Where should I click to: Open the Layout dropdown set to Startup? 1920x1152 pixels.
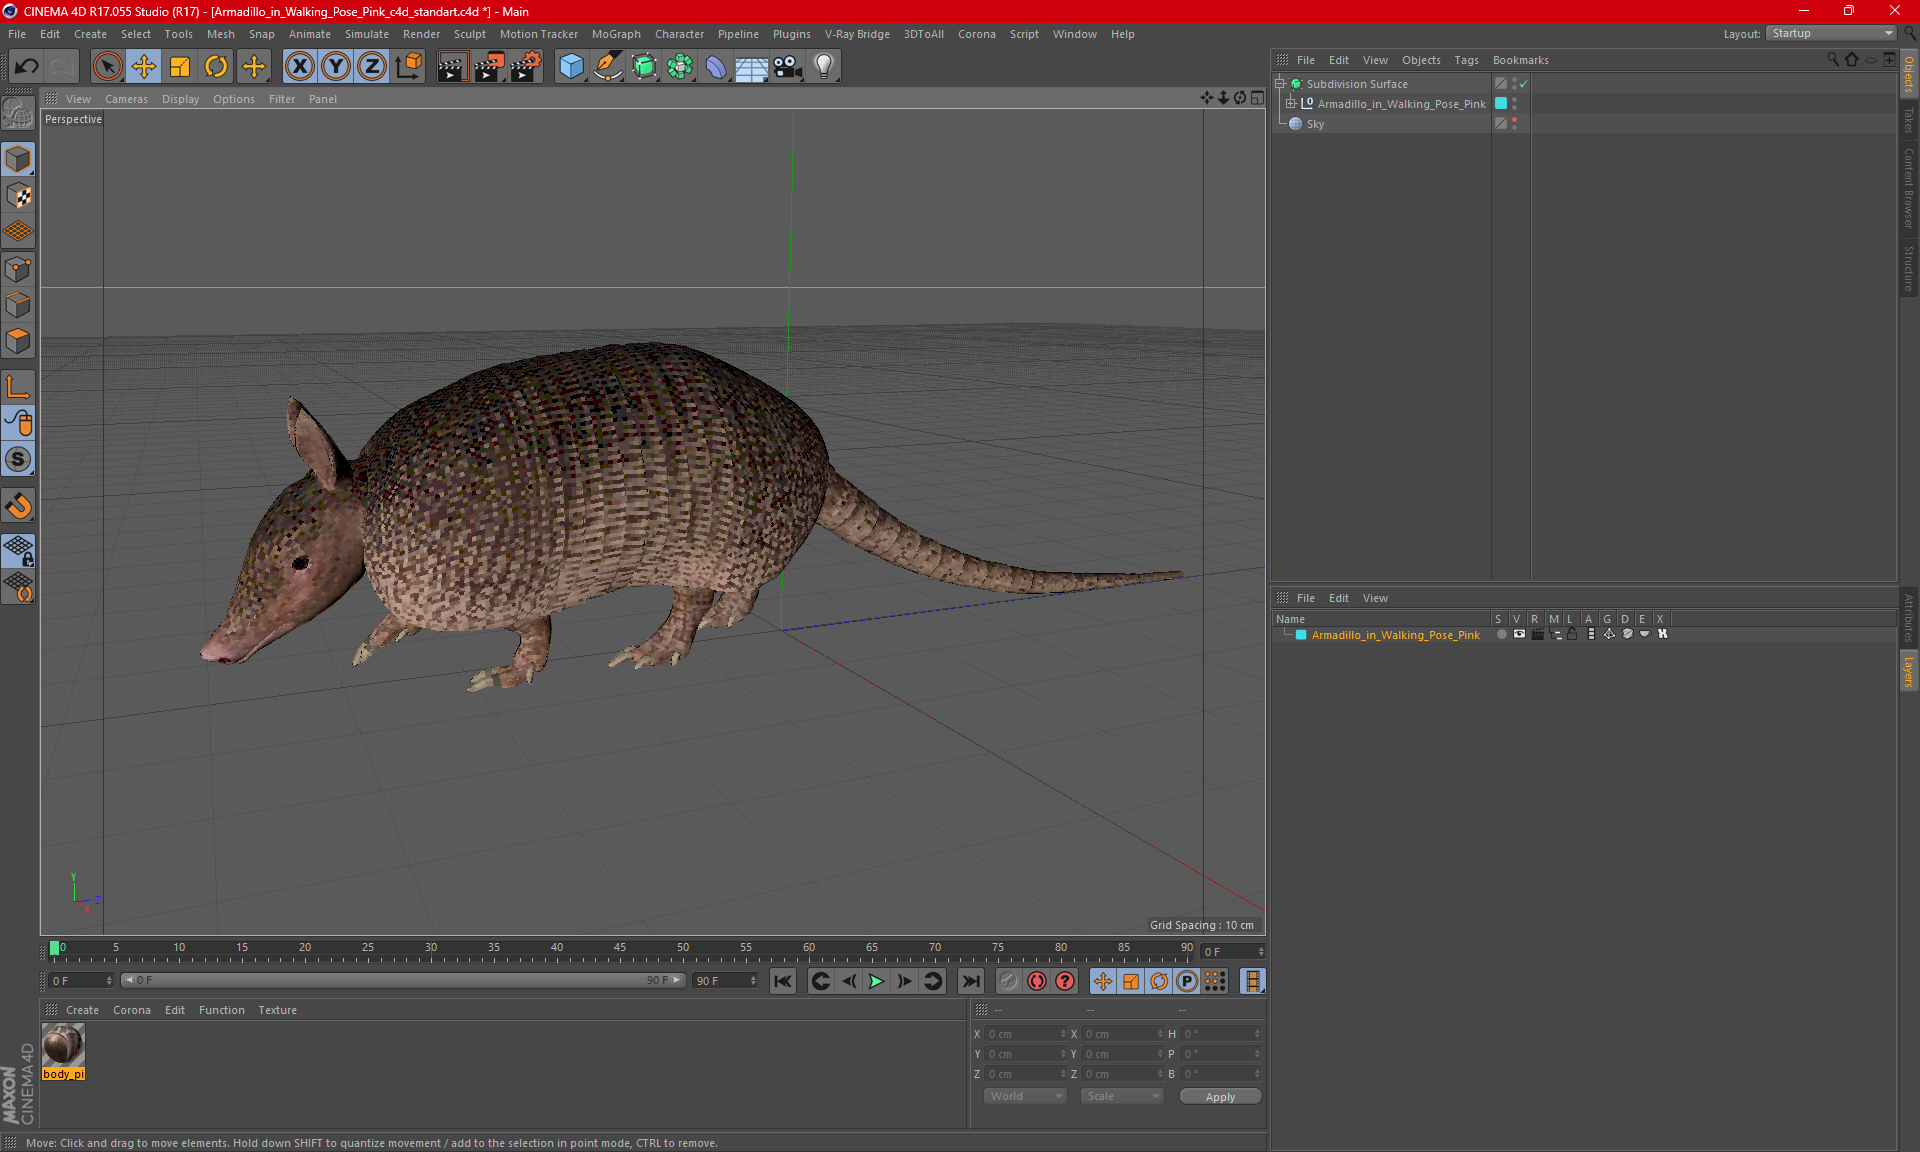pyautogui.click(x=1832, y=33)
